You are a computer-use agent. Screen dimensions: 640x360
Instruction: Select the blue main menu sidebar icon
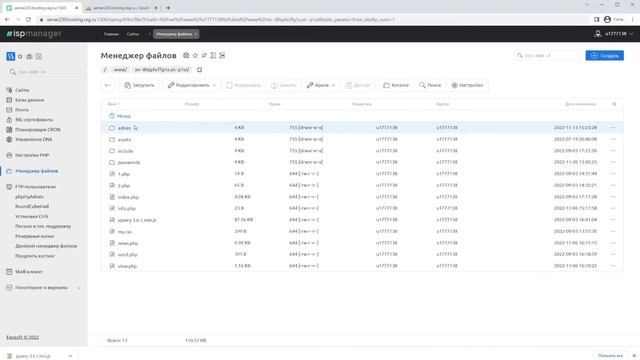click(11, 56)
